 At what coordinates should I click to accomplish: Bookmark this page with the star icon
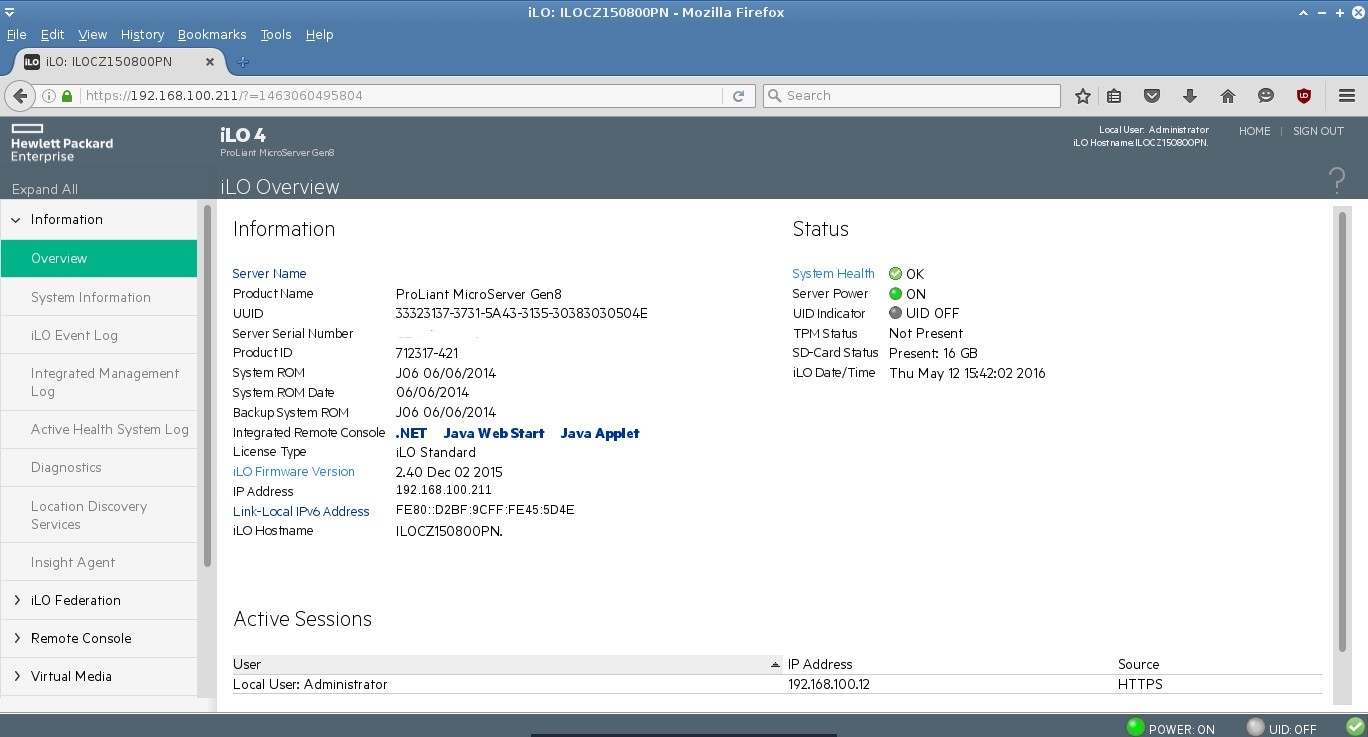pos(1082,96)
